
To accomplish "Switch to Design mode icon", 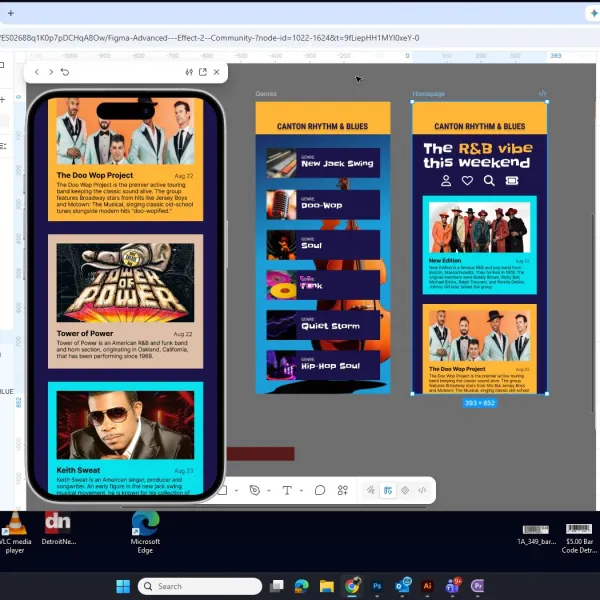I will (x=388, y=490).
